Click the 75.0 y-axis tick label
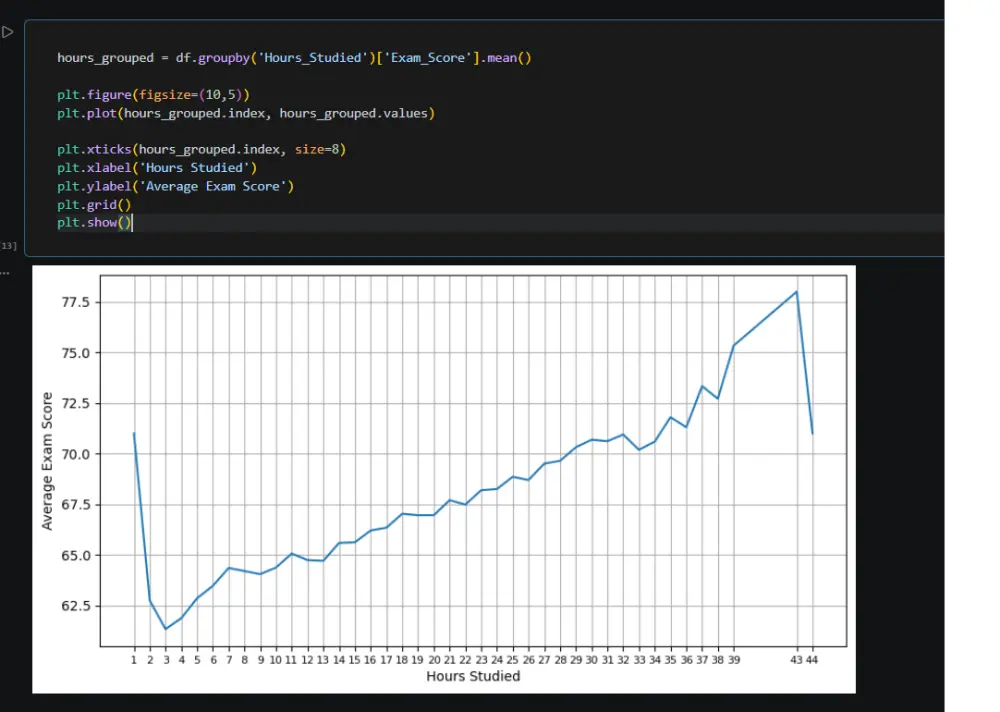 pos(75,353)
